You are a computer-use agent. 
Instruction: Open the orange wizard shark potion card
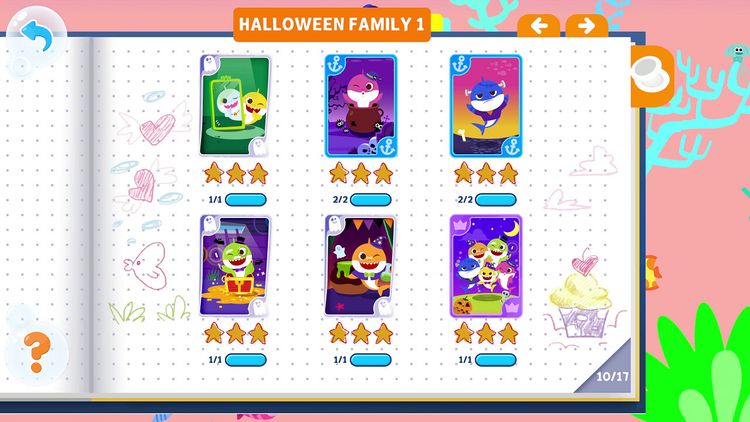coord(361,266)
